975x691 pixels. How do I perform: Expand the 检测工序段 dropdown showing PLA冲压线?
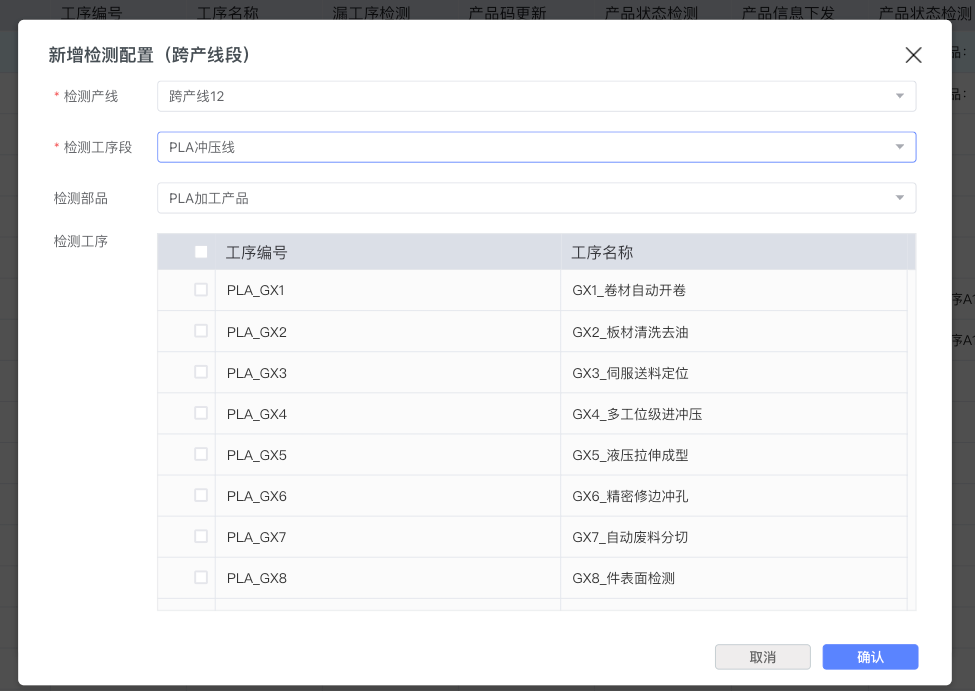point(899,147)
